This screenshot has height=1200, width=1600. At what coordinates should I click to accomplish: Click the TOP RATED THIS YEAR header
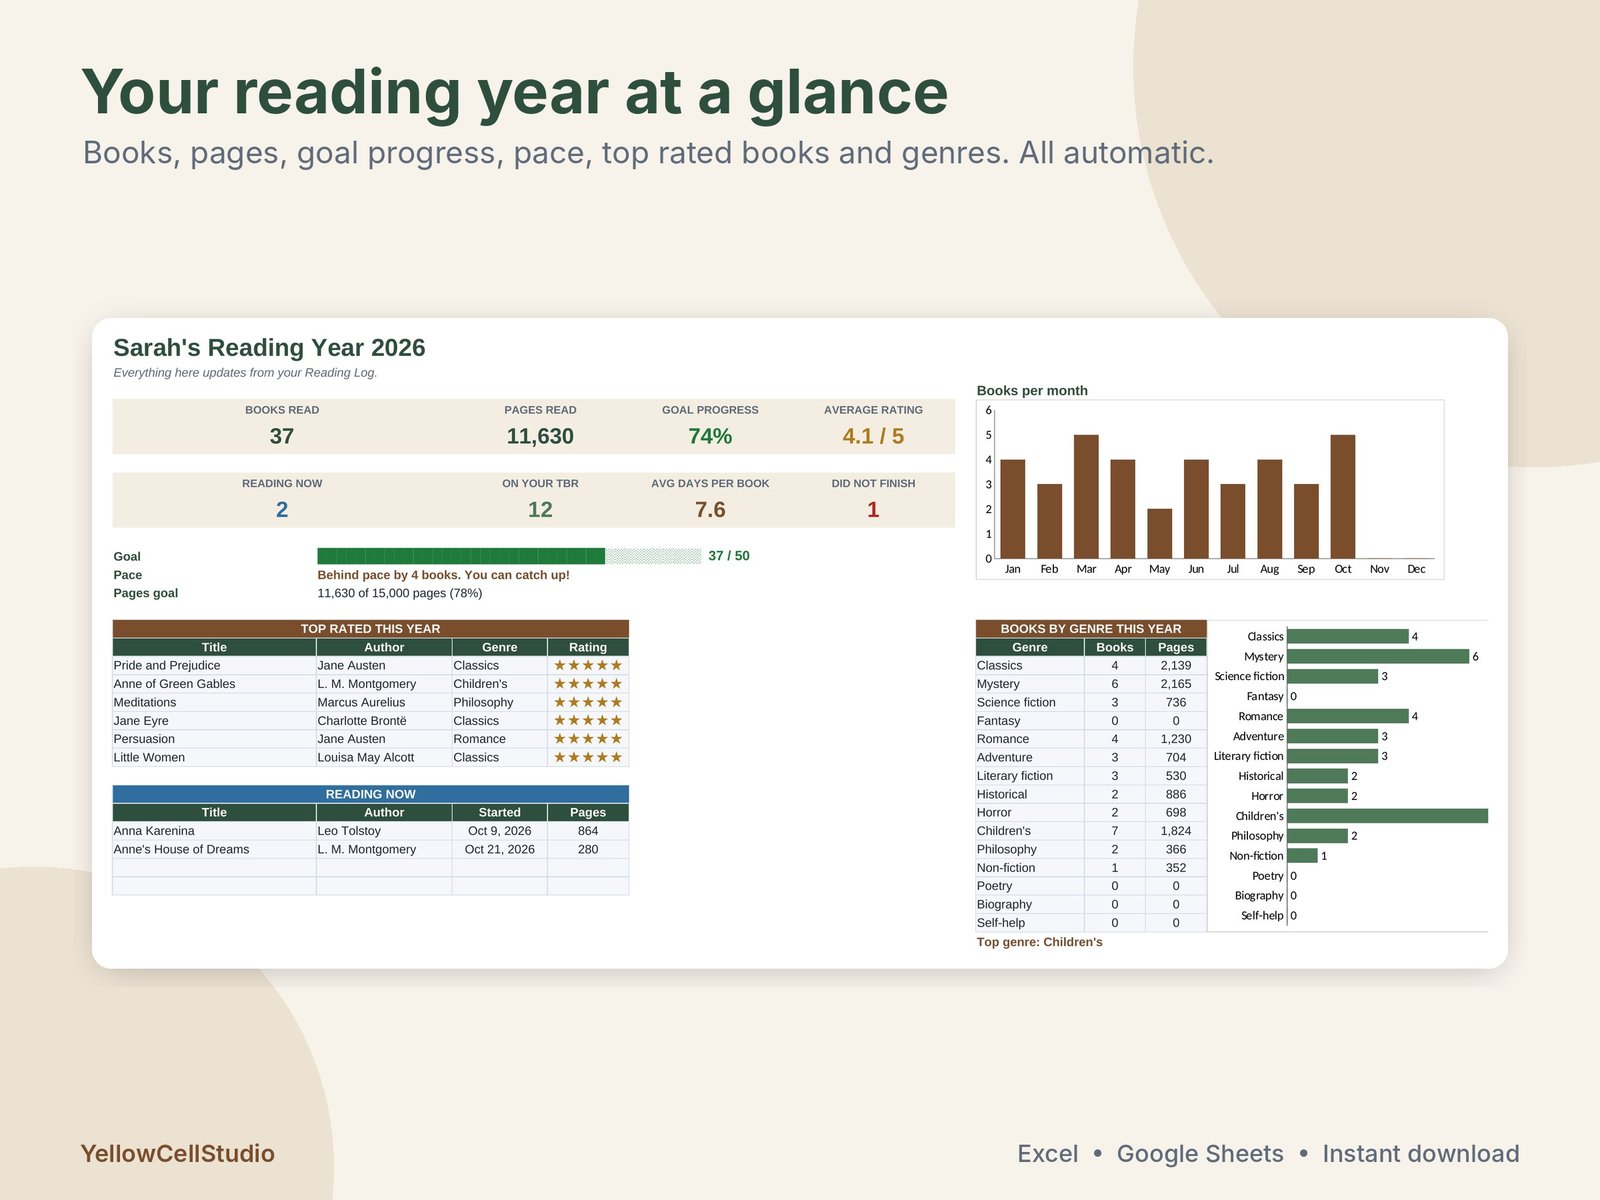(x=371, y=629)
